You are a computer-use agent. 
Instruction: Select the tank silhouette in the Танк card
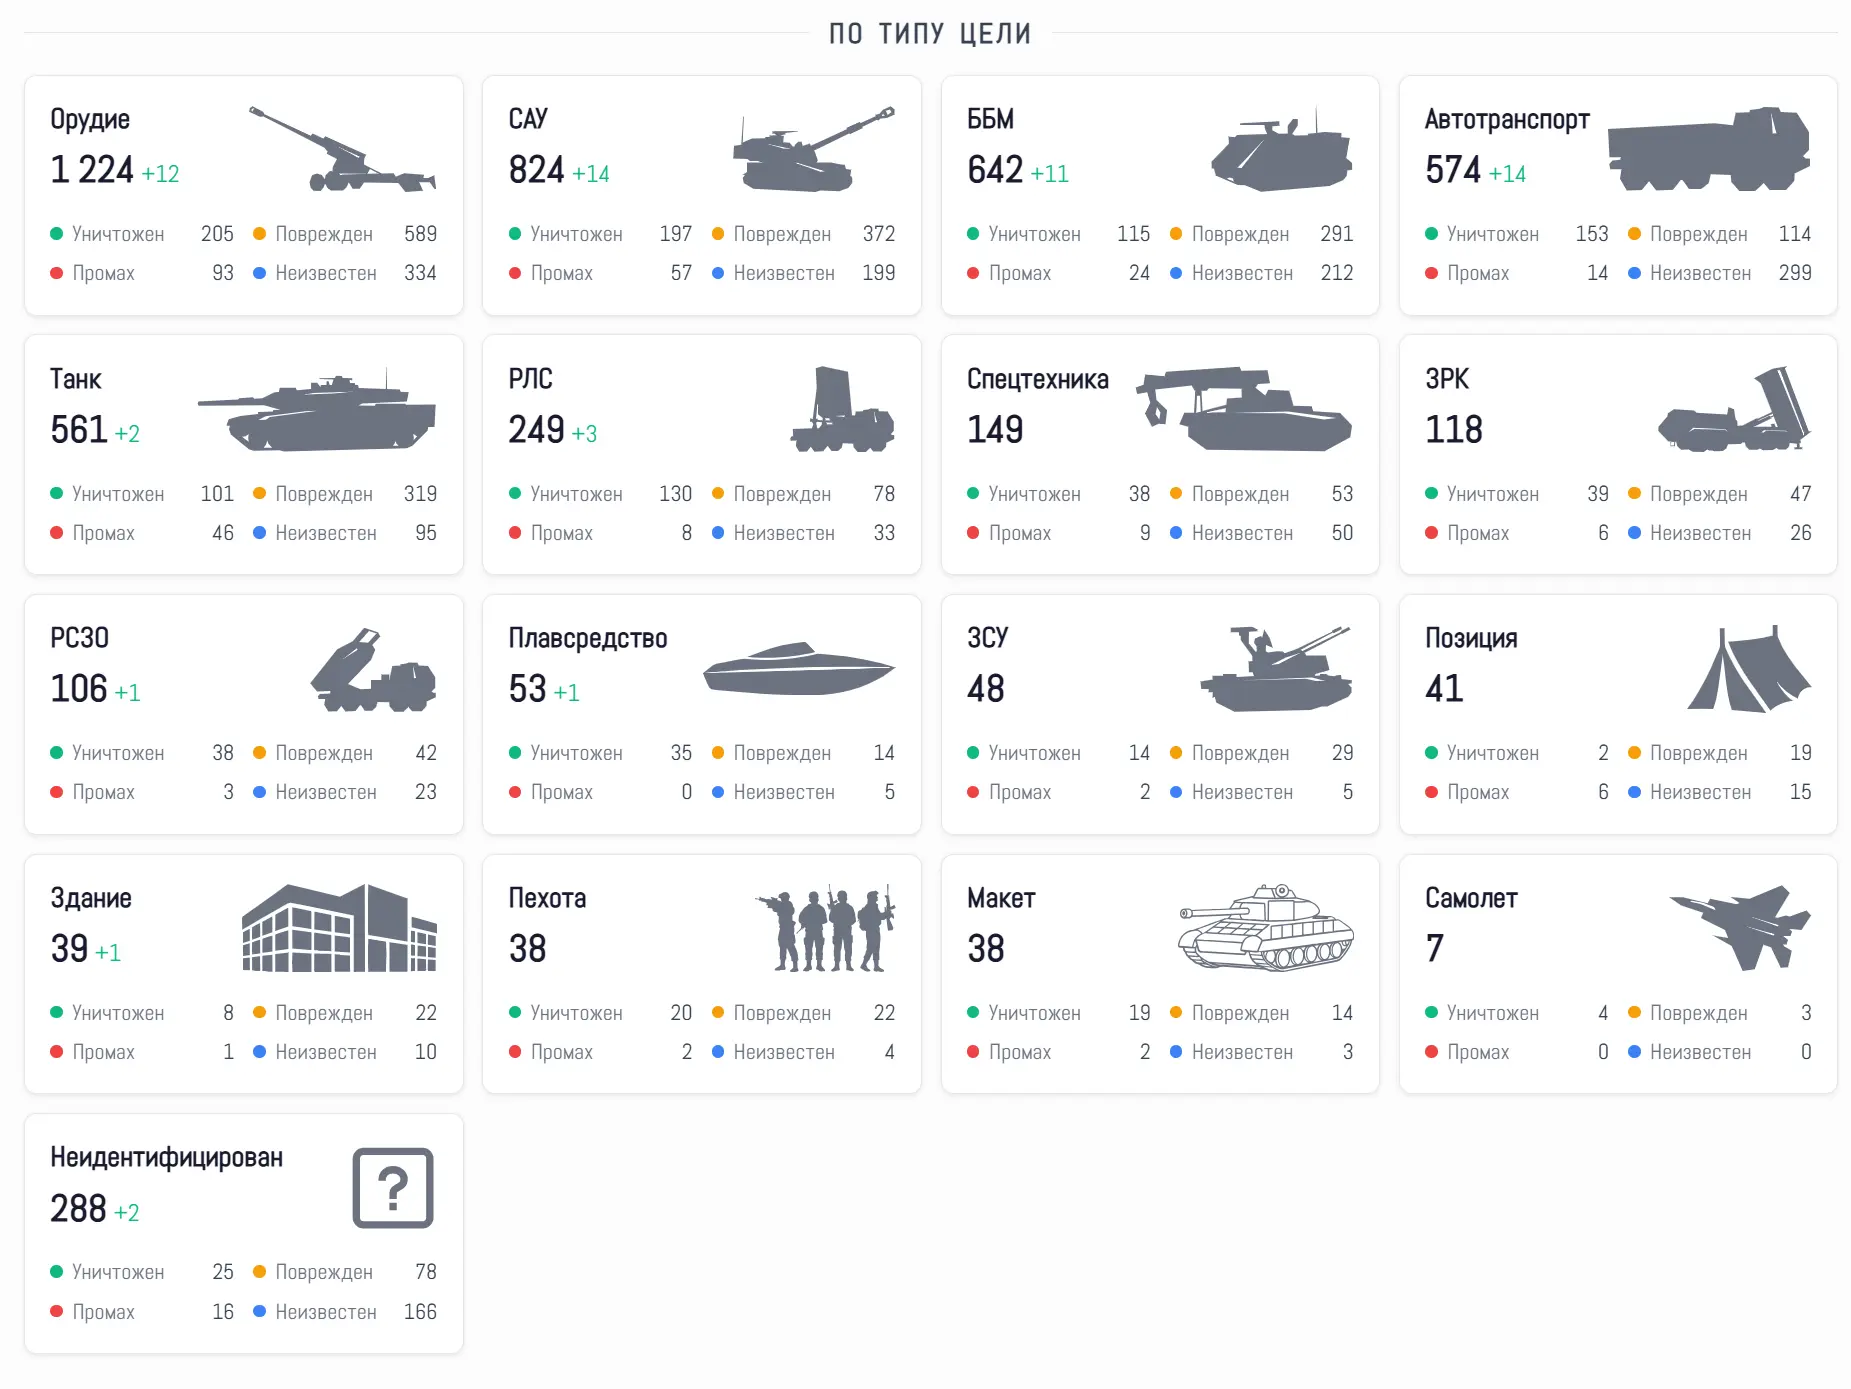(317, 409)
